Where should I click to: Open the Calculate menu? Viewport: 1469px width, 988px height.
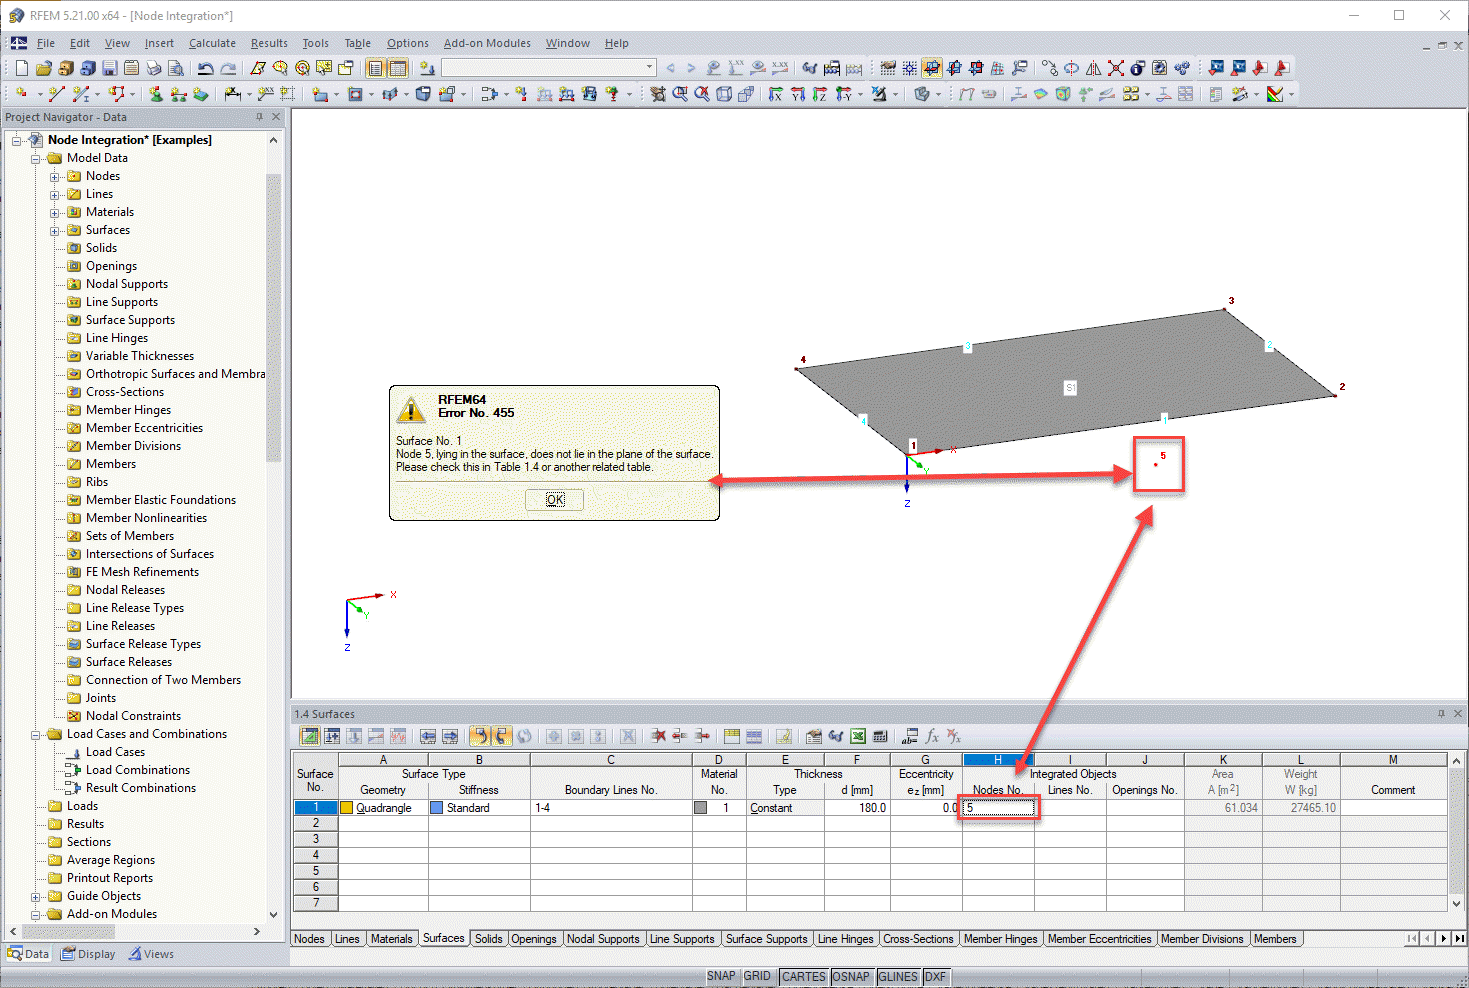click(212, 43)
